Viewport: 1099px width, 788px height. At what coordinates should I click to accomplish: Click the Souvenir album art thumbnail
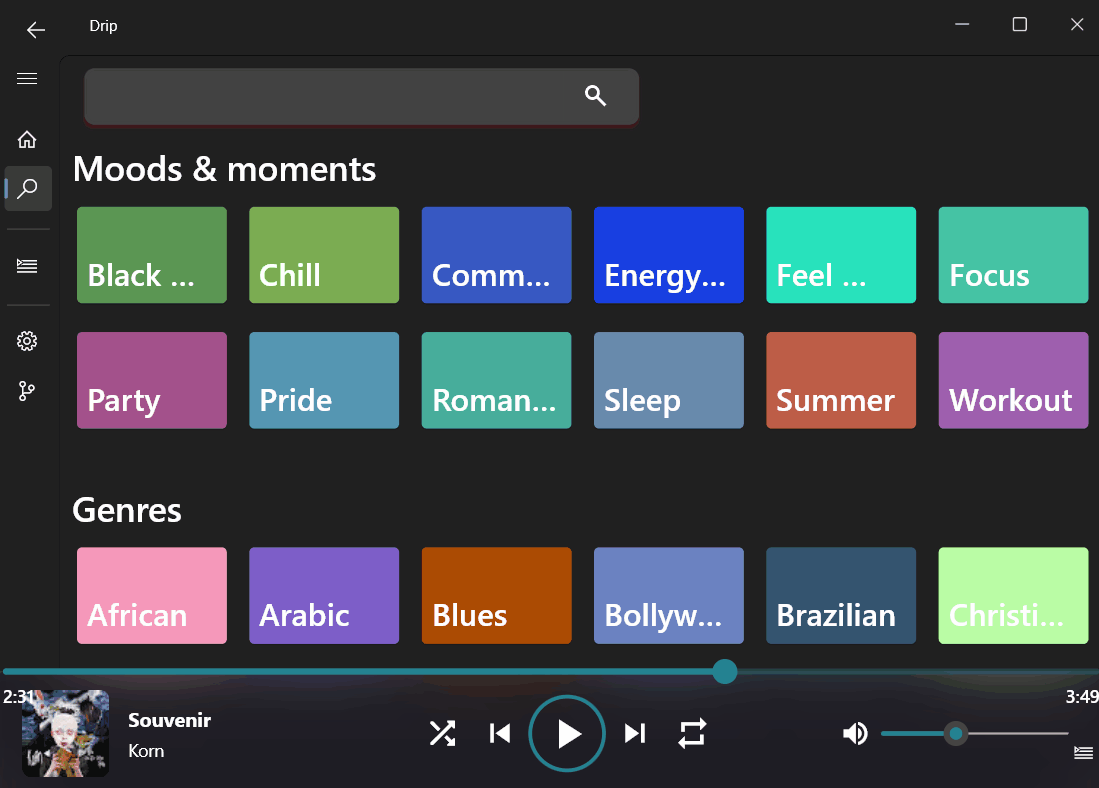pos(65,733)
